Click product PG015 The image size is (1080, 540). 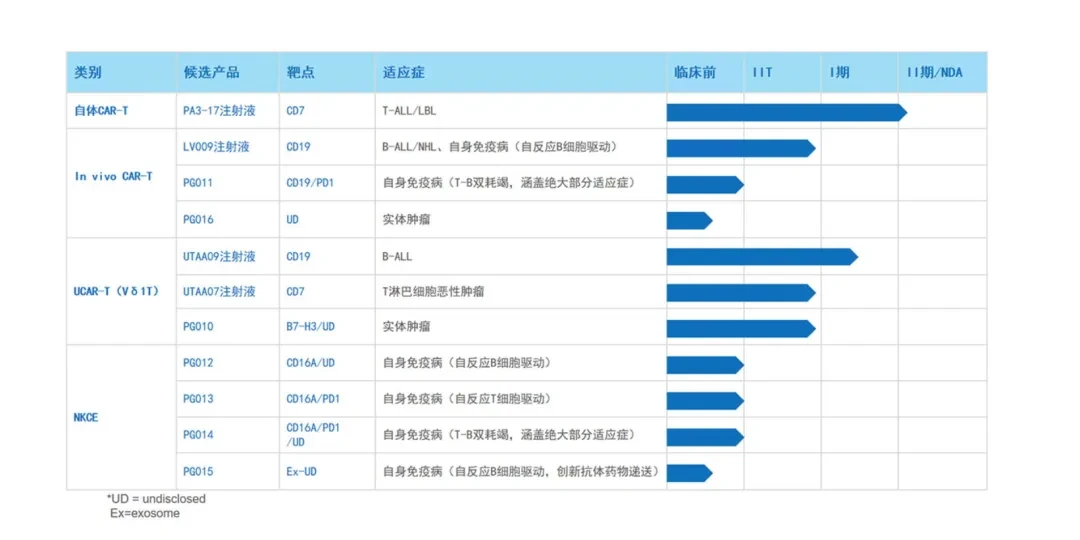pos(198,472)
